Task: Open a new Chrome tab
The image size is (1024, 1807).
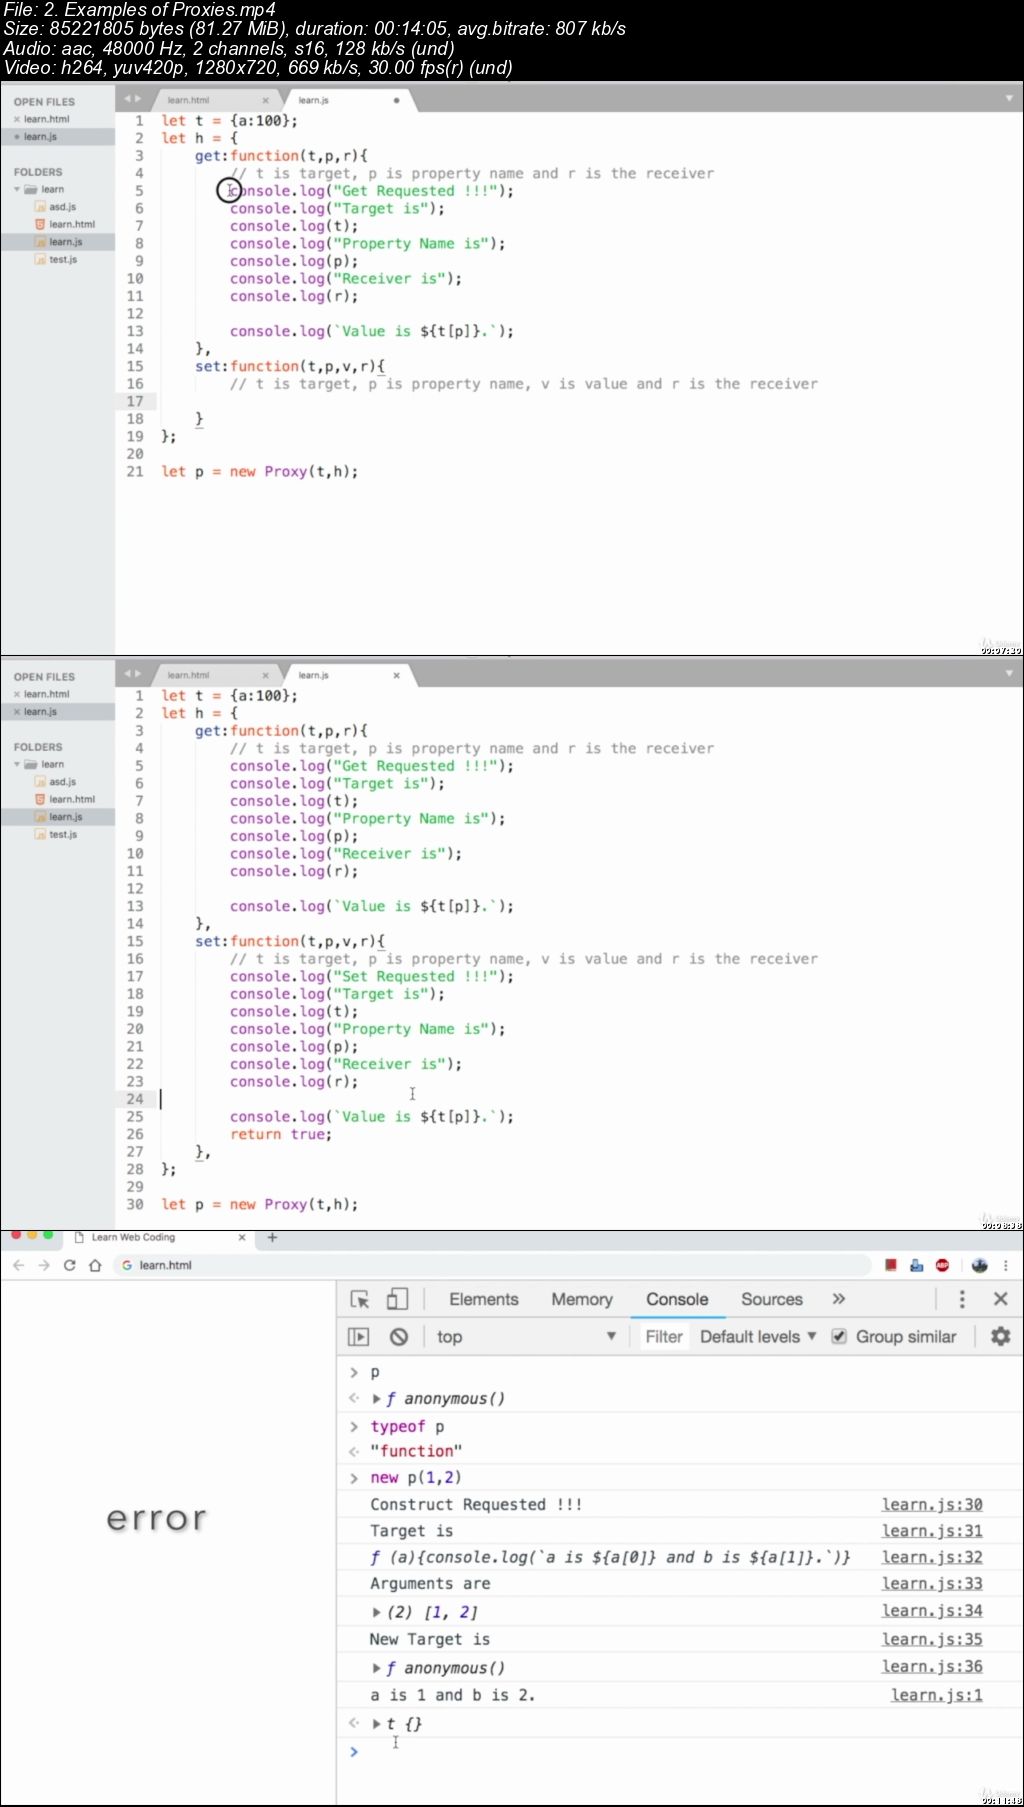Action: click(x=272, y=1237)
